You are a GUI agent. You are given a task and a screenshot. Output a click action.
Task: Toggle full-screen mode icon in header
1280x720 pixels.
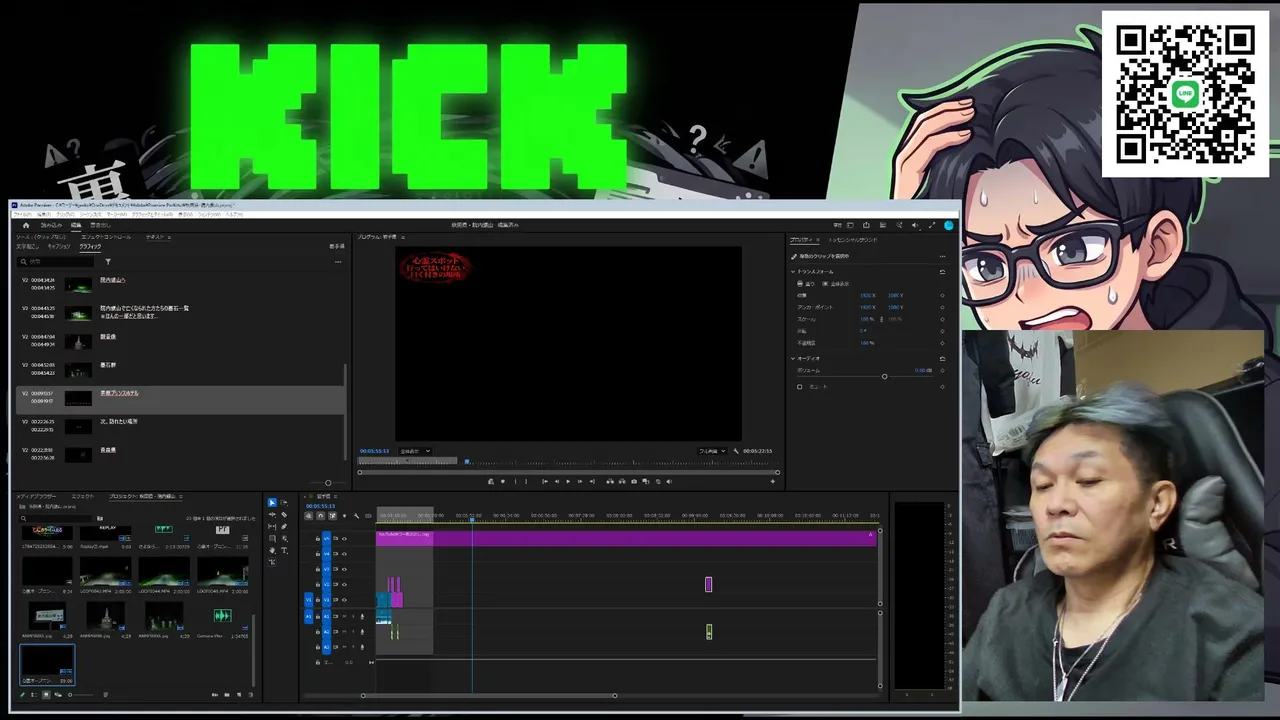click(x=932, y=225)
